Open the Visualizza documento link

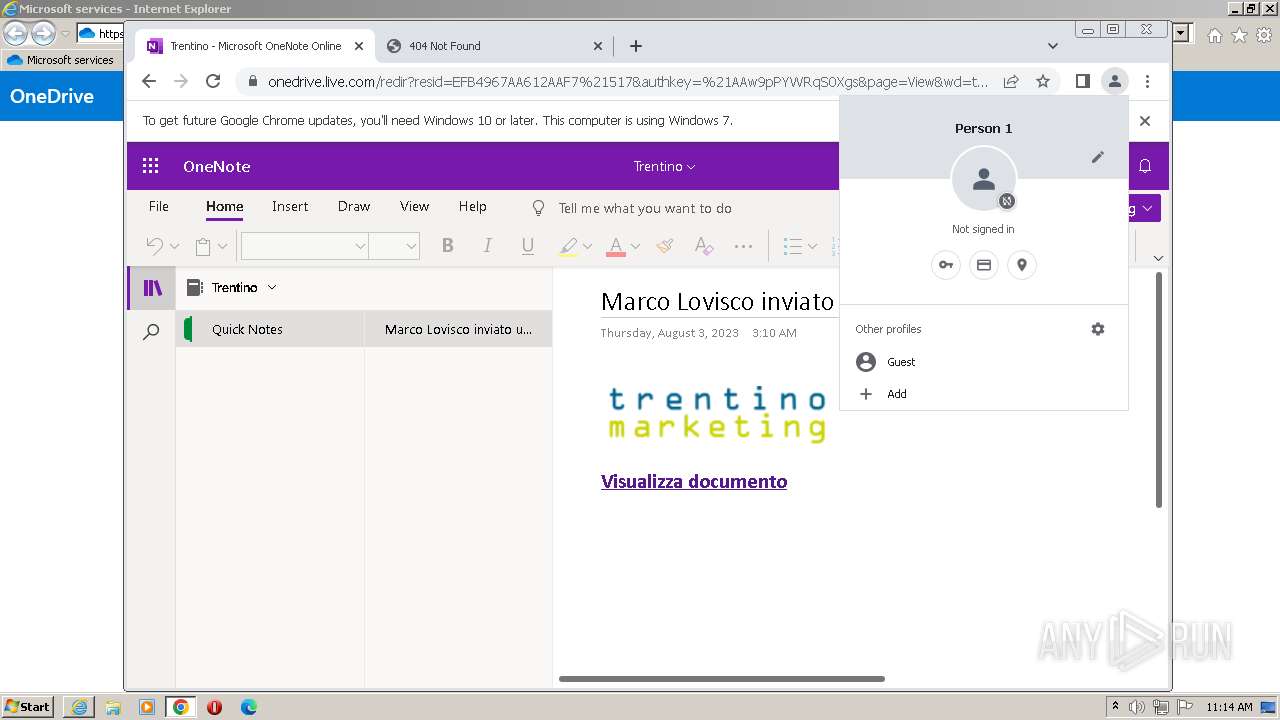pyautogui.click(x=694, y=482)
